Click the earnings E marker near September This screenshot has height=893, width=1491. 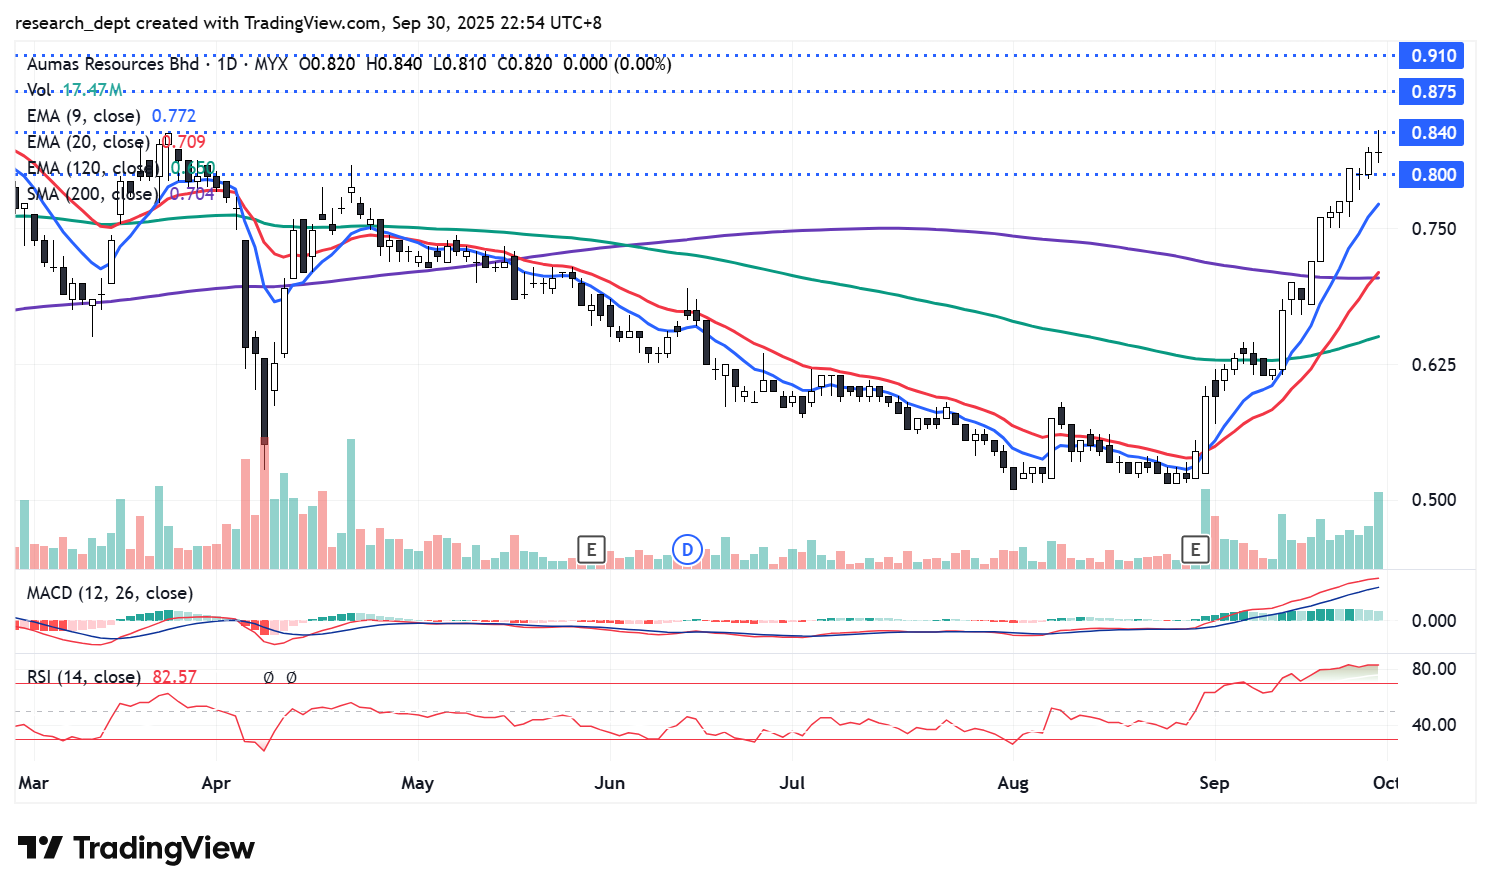(1195, 549)
